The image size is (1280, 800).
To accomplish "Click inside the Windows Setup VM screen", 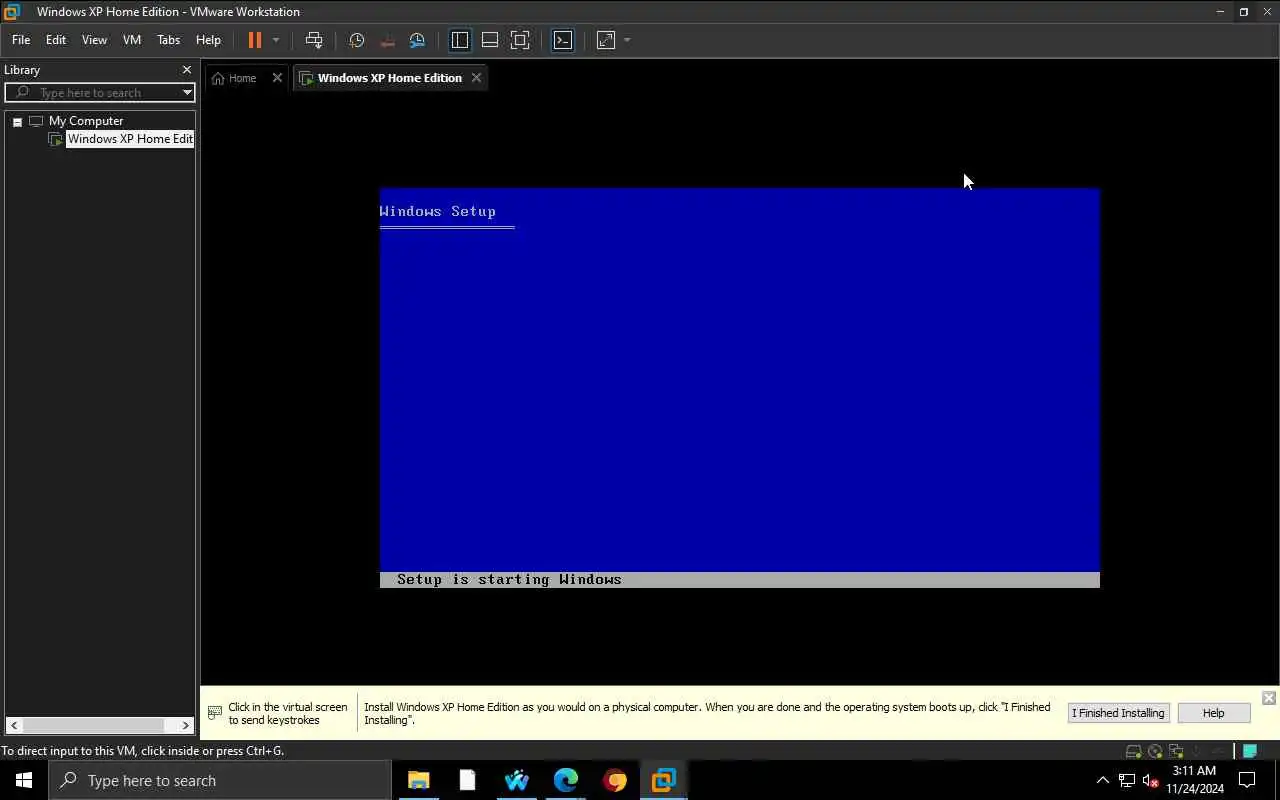I will click(x=740, y=388).
